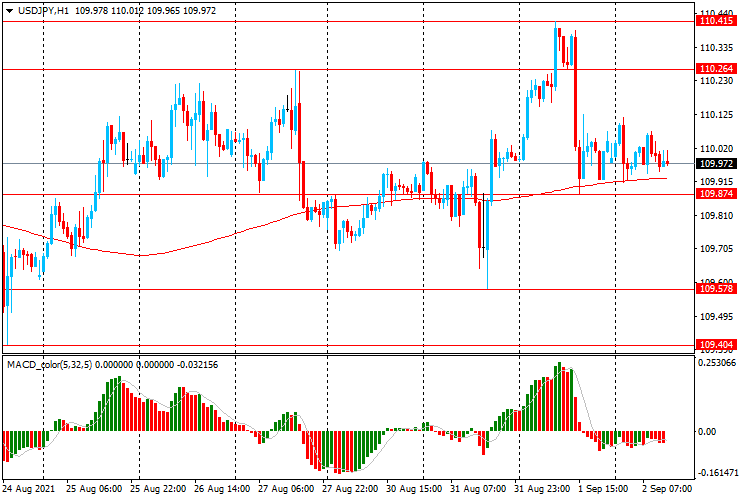Image resolution: width=740 pixels, height=500 pixels.
Task: Click the 110.020 price scale value
Action: (x=716, y=149)
